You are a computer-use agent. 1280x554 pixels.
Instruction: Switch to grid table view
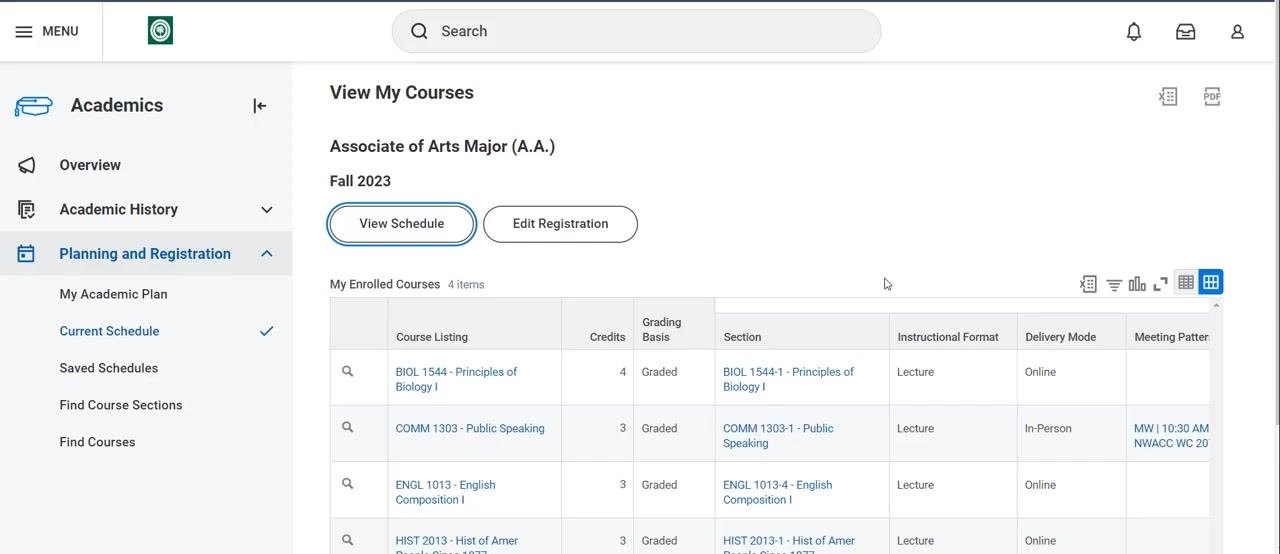1211,283
